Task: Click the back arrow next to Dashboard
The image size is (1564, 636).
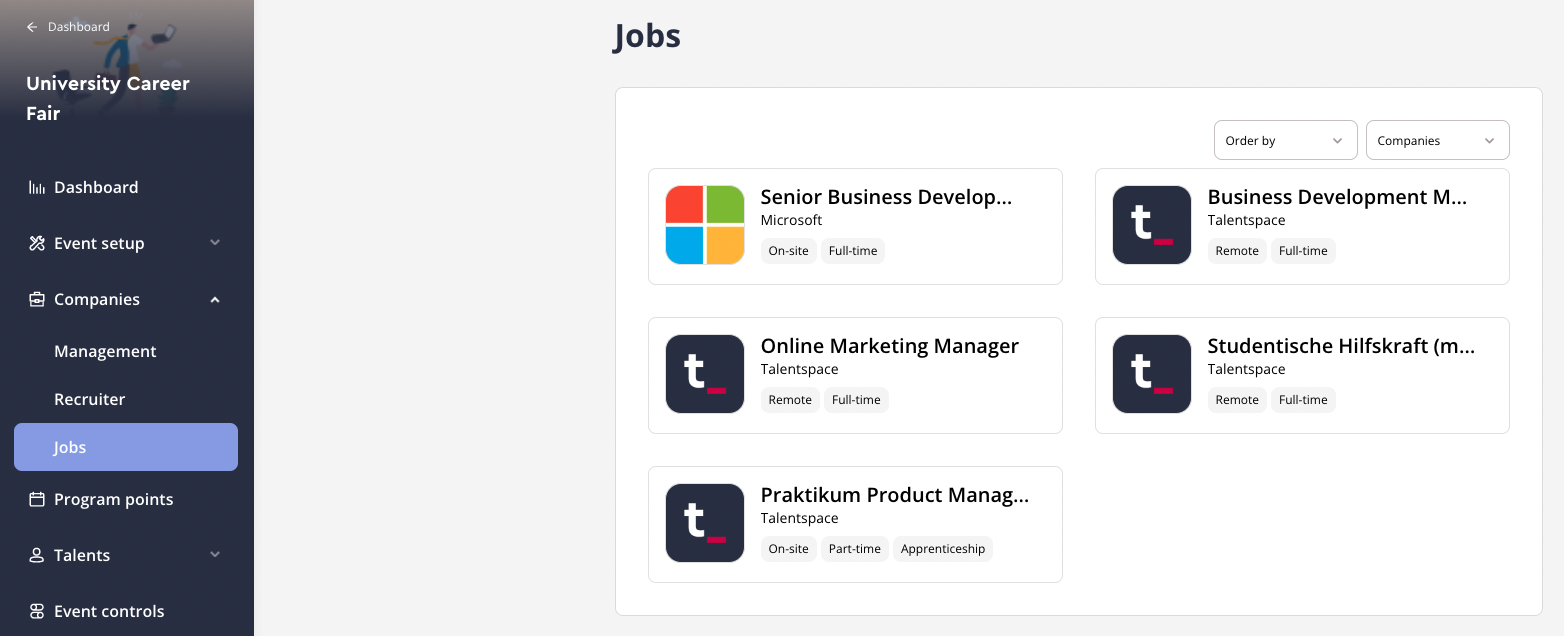Action: [32, 27]
